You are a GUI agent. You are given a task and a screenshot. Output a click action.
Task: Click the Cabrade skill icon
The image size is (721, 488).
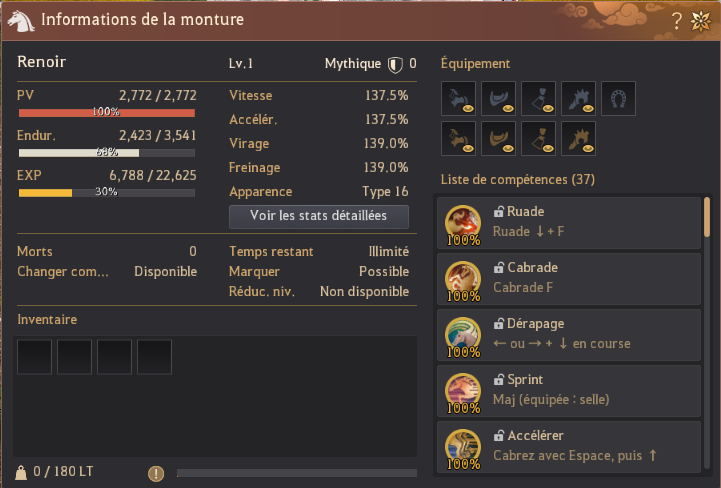pyautogui.click(x=463, y=280)
